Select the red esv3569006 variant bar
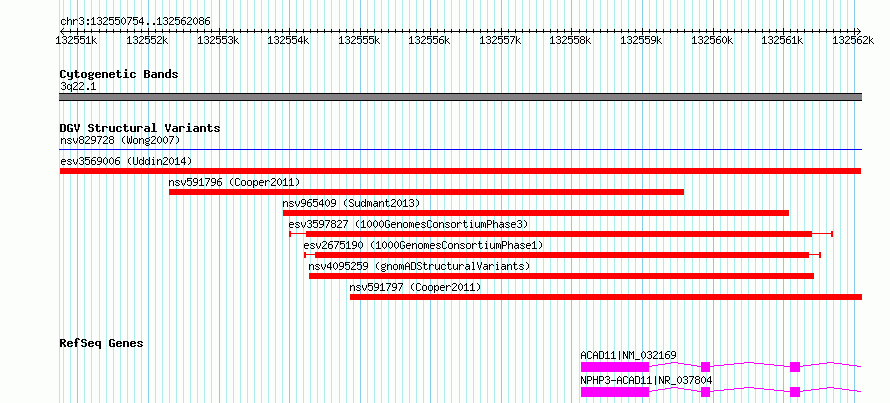 (x=460, y=171)
